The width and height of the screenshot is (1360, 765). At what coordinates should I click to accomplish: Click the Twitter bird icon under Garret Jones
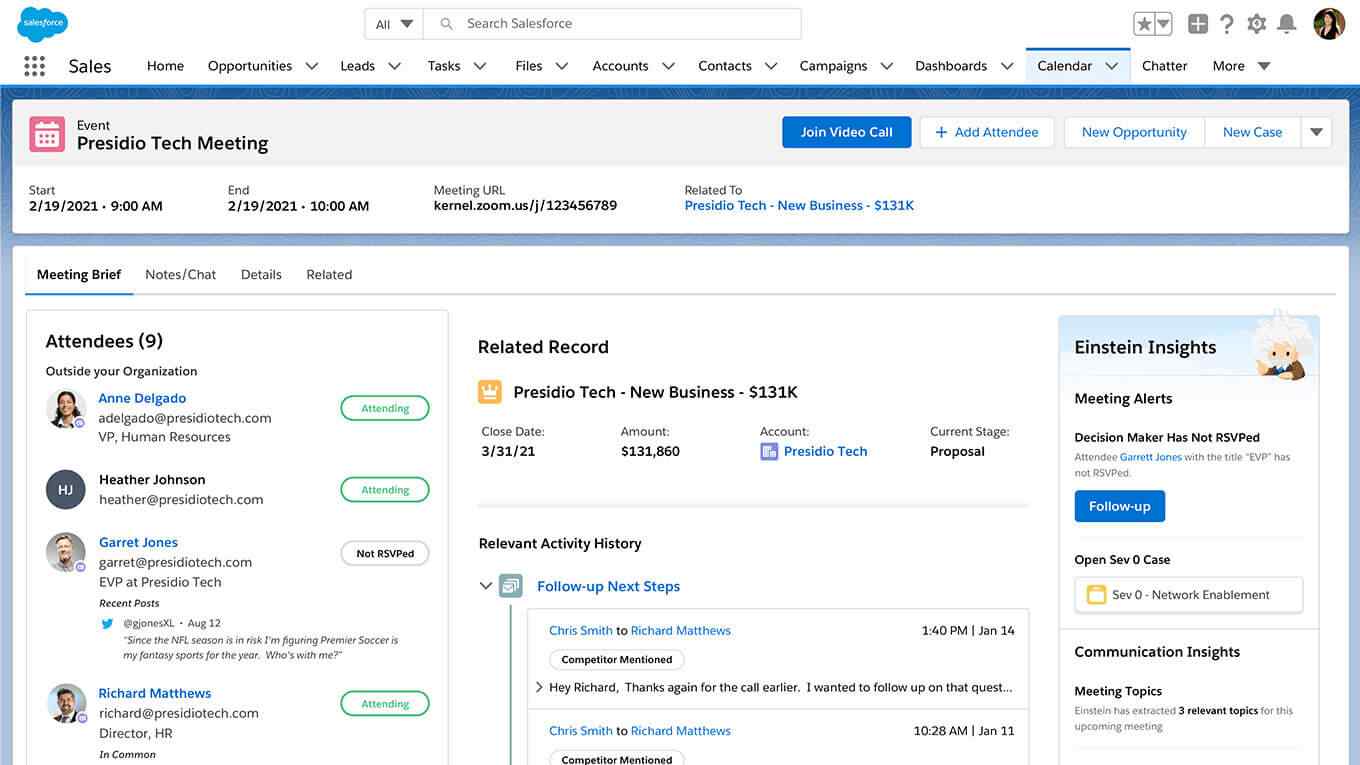107,623
